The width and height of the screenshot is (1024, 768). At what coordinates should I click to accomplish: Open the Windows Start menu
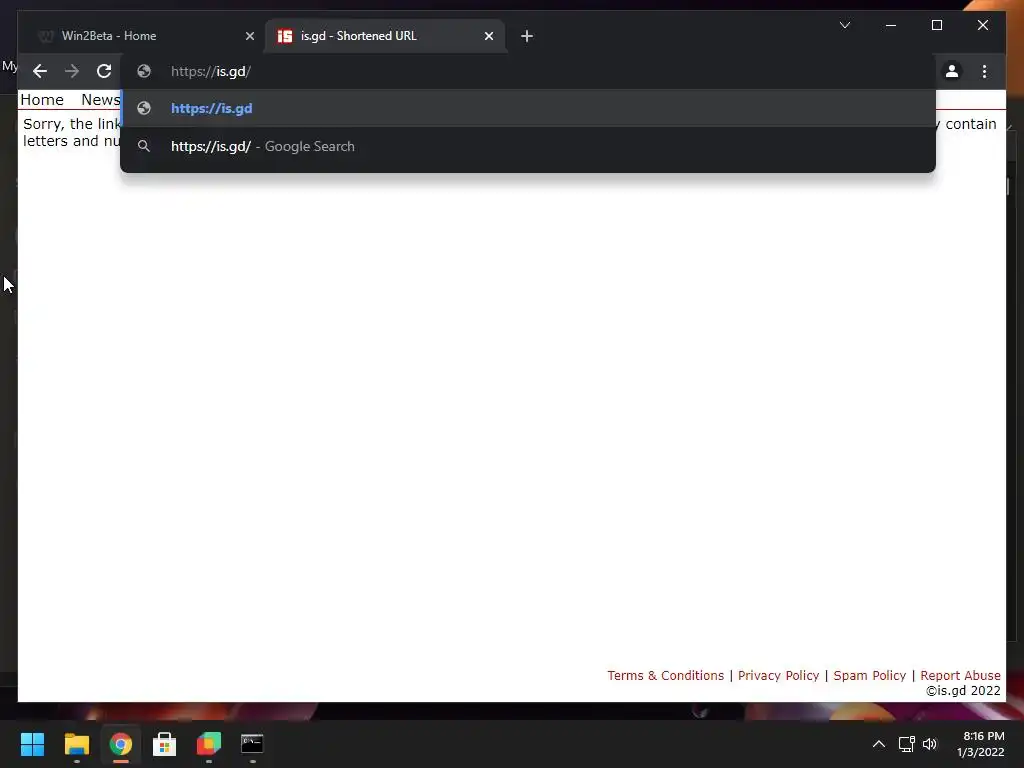[x=32, y=744]
